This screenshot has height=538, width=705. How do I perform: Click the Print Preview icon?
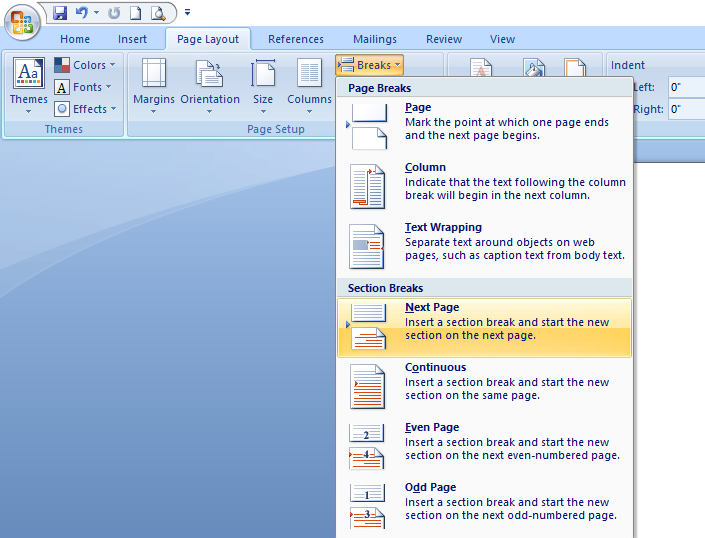click(x=157, y=13)
